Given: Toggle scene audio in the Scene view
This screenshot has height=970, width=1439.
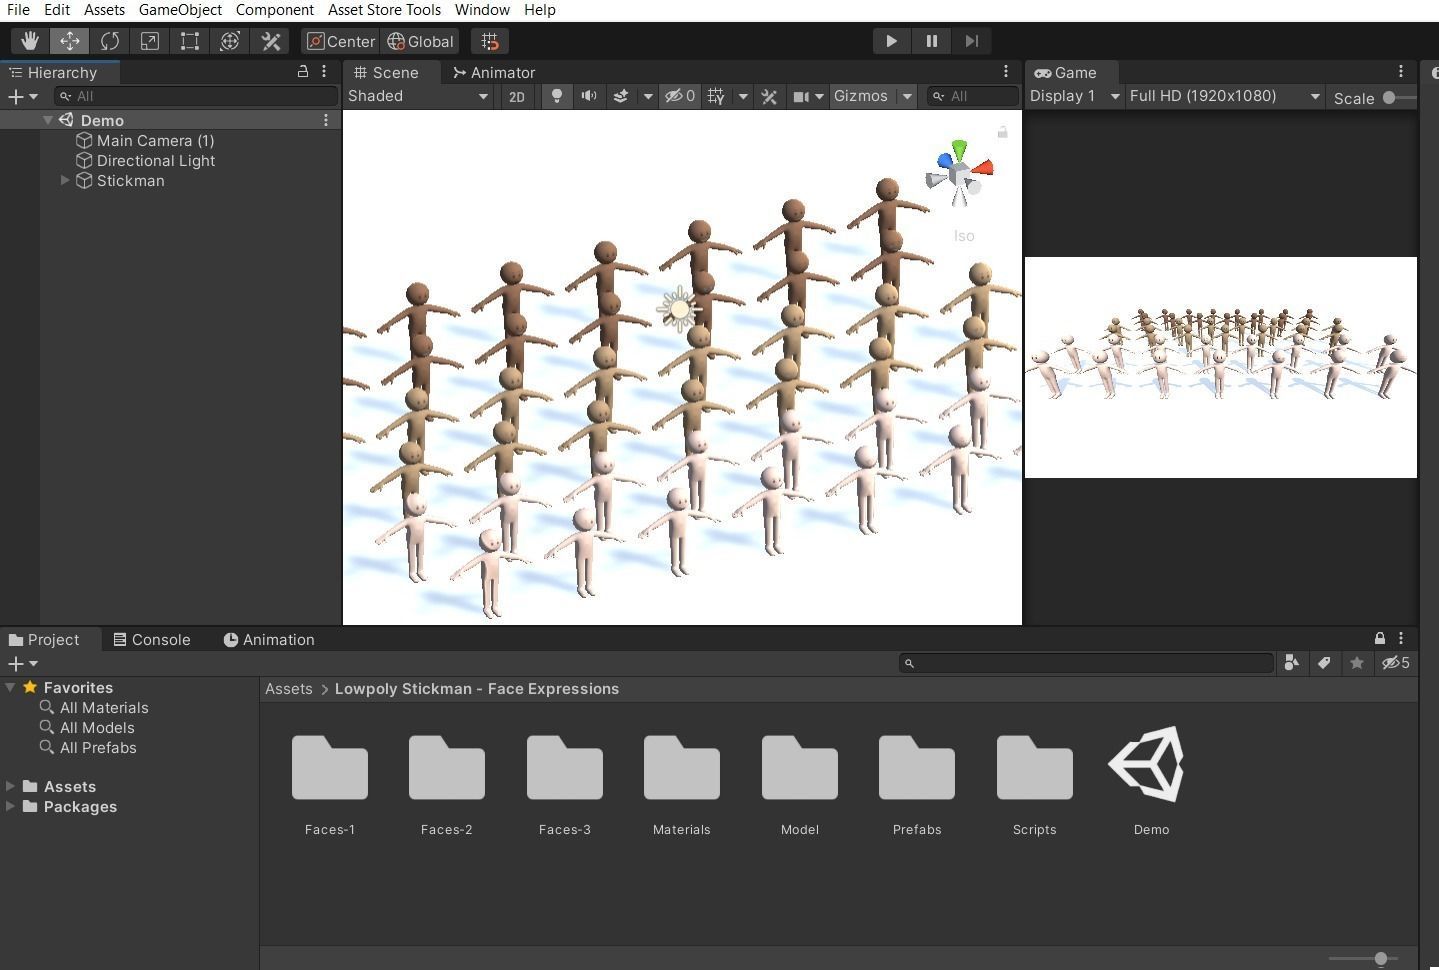Looking at the screenshot, I should click(x=589, y=96).
